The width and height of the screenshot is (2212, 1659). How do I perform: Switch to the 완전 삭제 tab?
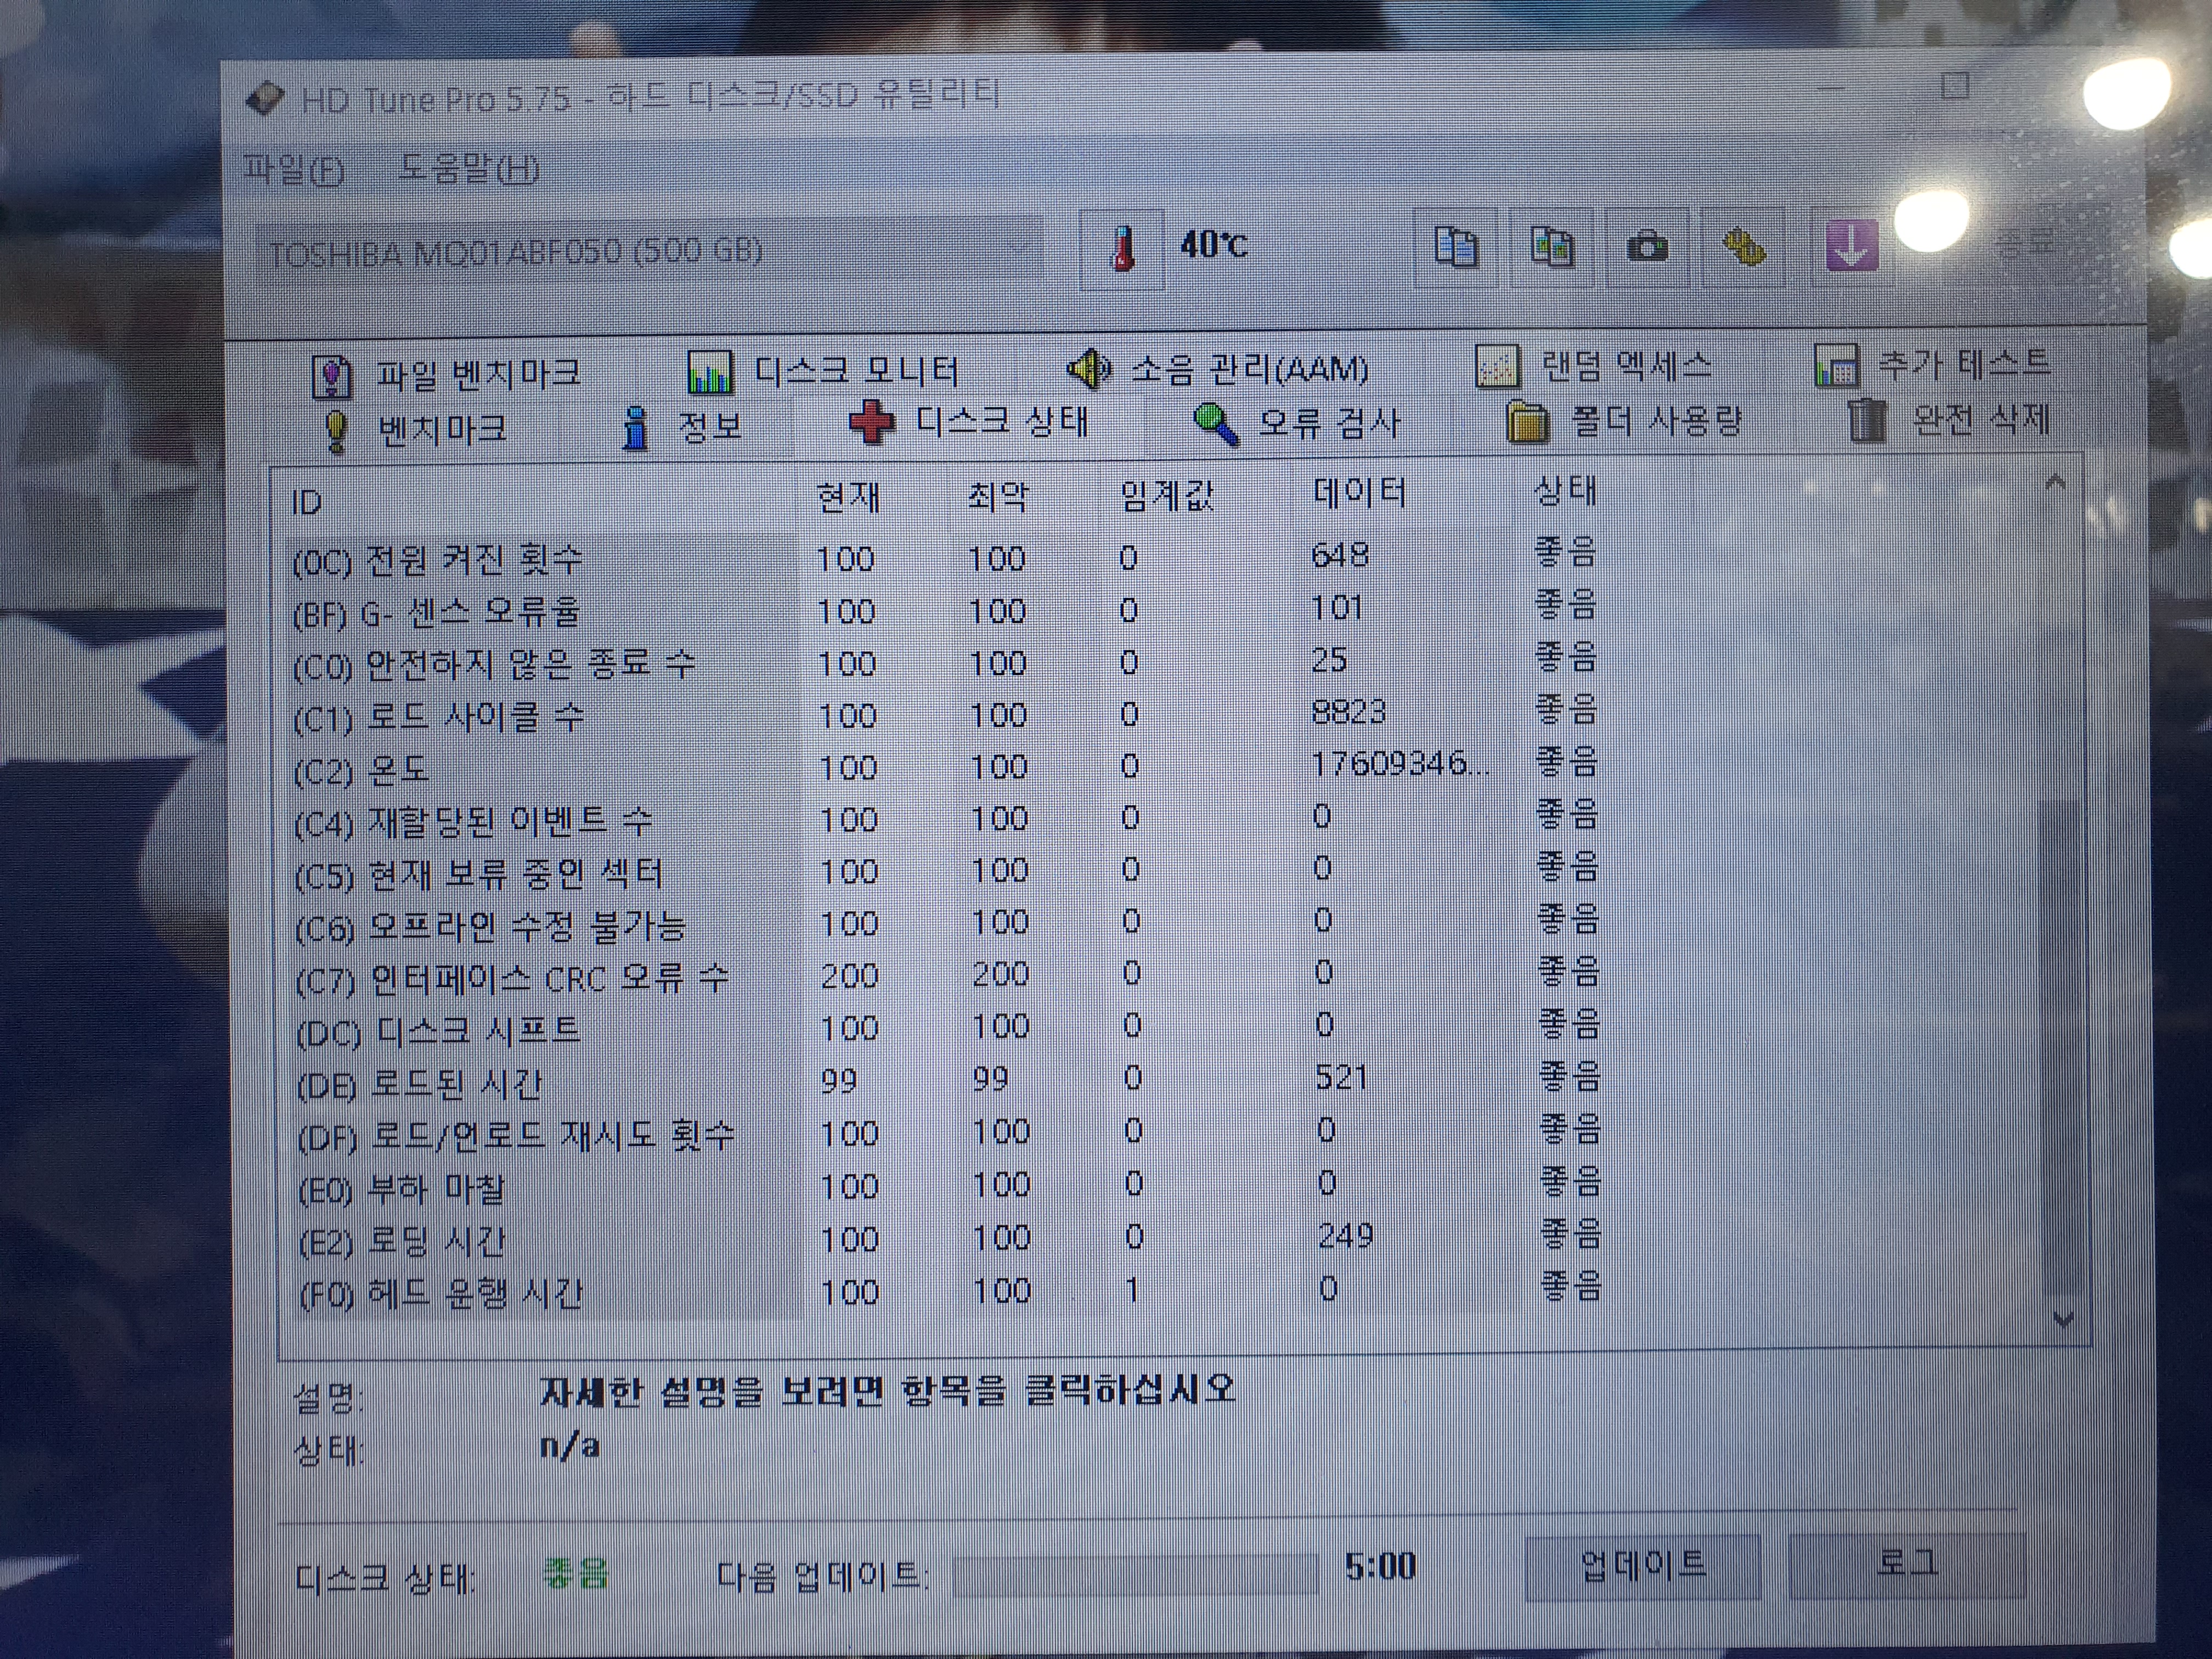(1949, 419)
